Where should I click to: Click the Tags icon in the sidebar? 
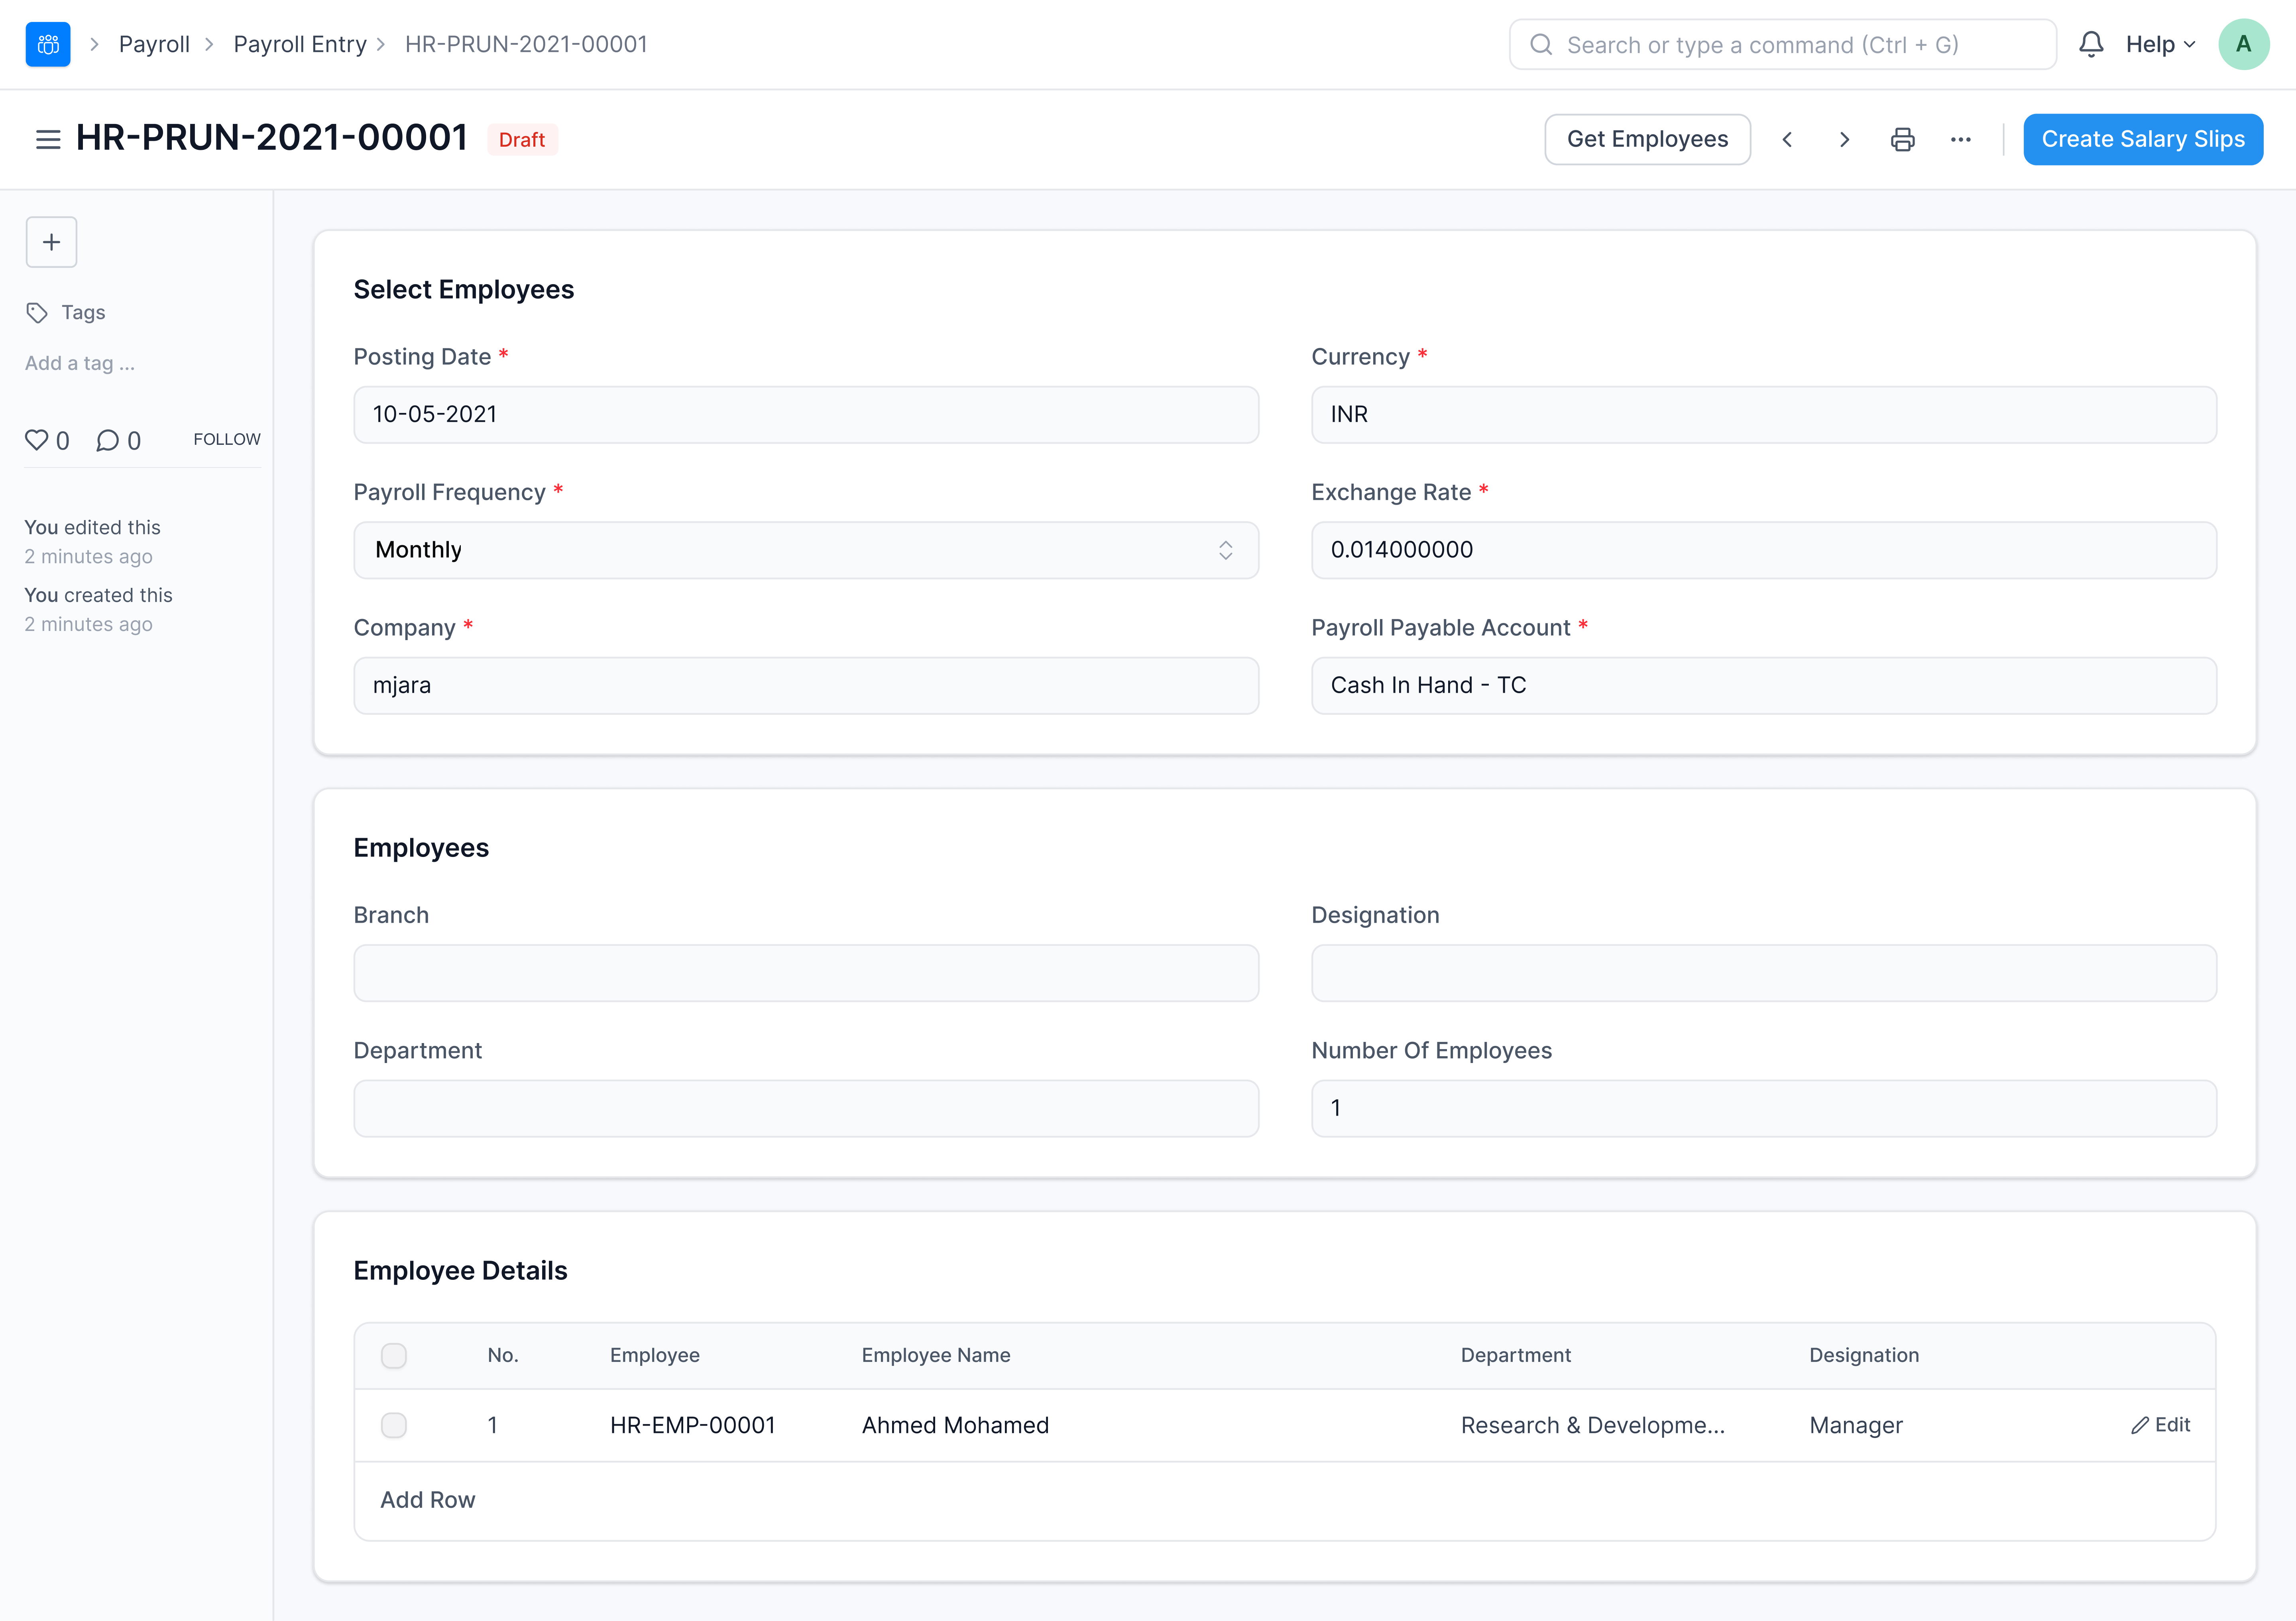click(x=37, y=312)
